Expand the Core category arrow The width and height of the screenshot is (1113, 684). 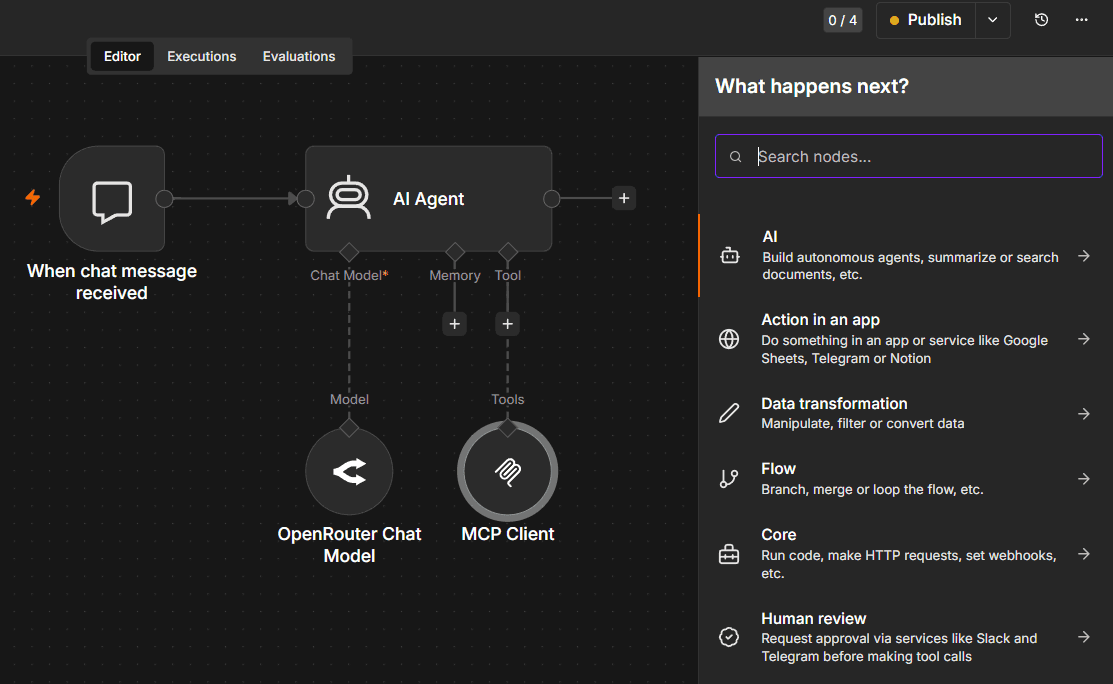click(1084, 553)
